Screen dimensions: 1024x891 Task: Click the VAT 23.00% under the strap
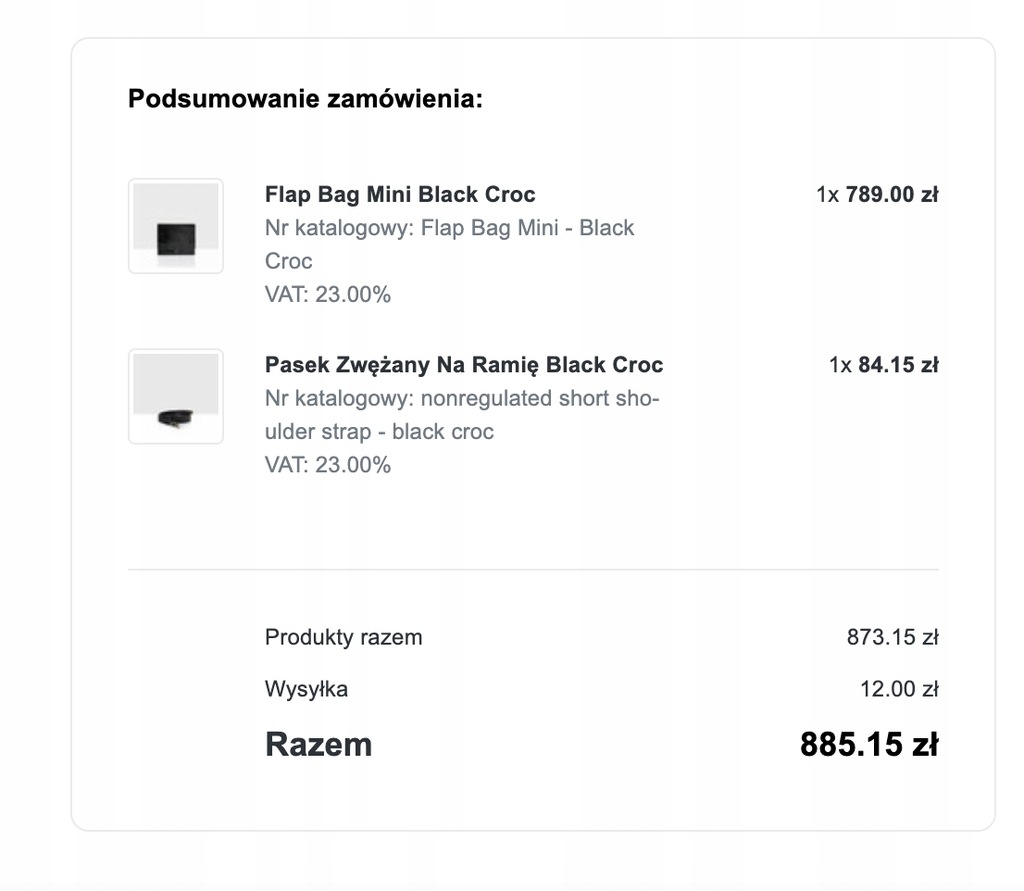coord(327,464)
